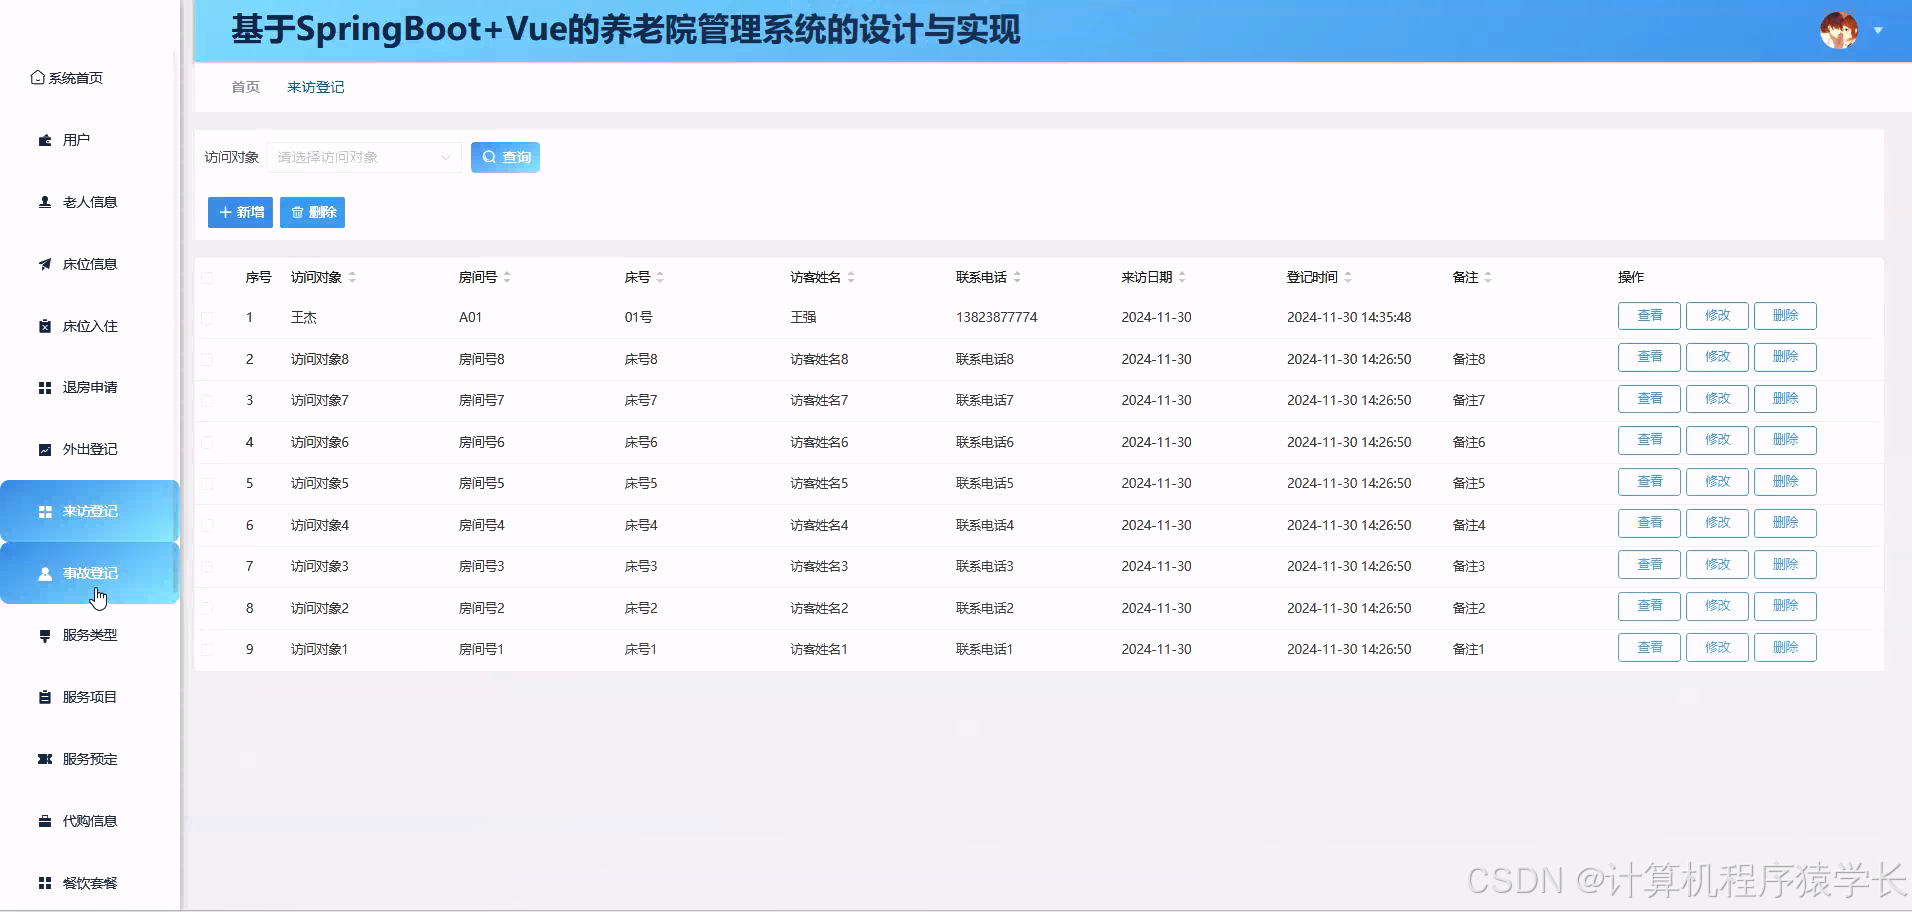Sort by 联系电话 column arrows
This screenshot has width=1912, height=912.
[1017, 277]
